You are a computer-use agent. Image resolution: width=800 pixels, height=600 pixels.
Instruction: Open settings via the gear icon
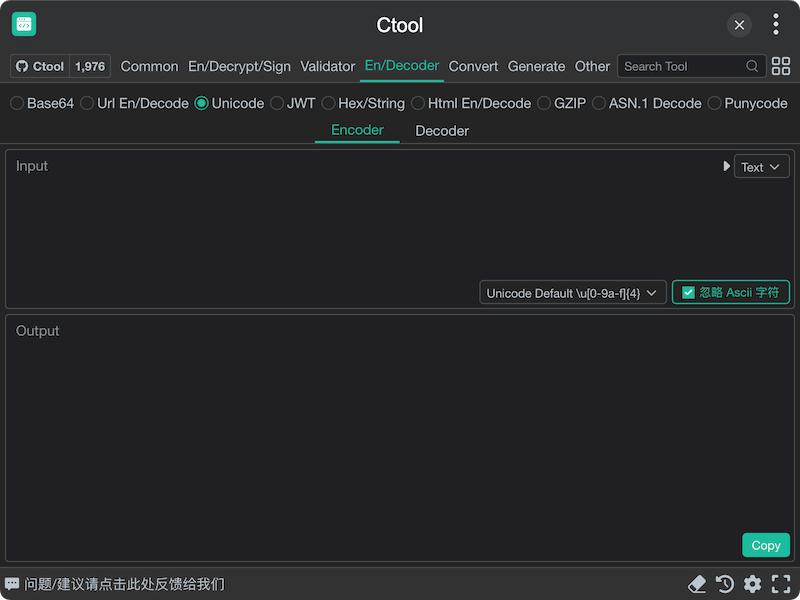753,584
